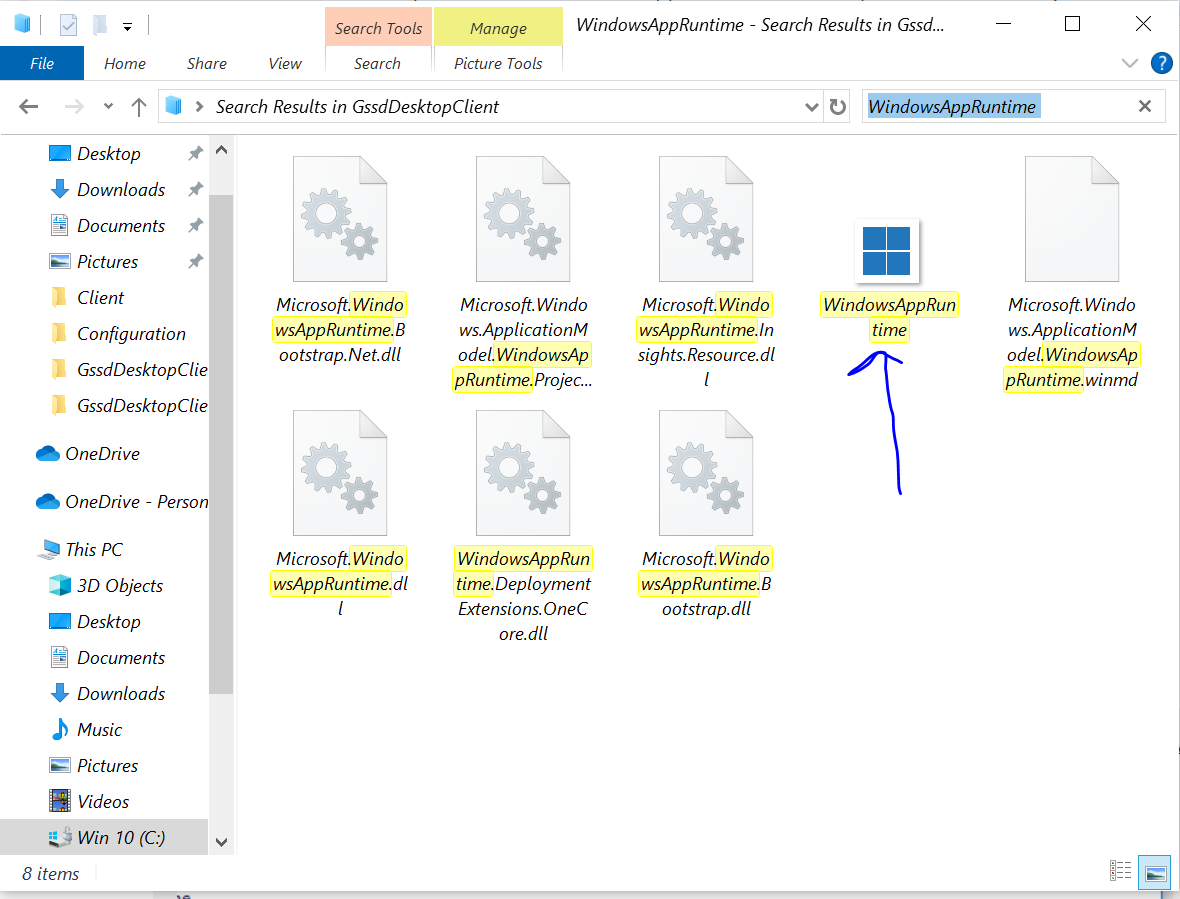Select the WindowsAppRuntime.Projec... dll file icon
The height and width of the screenshot is (899, 1180).
coord(523,219)
